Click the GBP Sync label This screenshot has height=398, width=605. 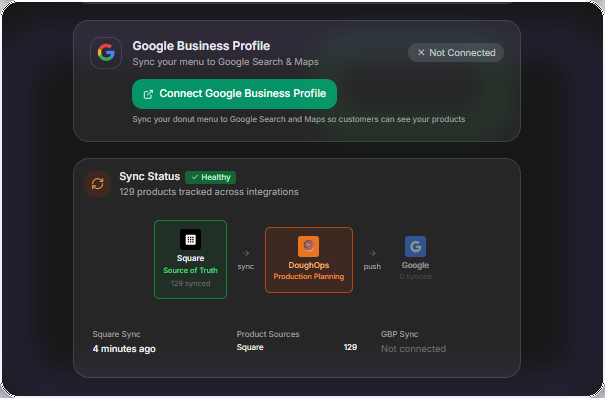[399, 334]
